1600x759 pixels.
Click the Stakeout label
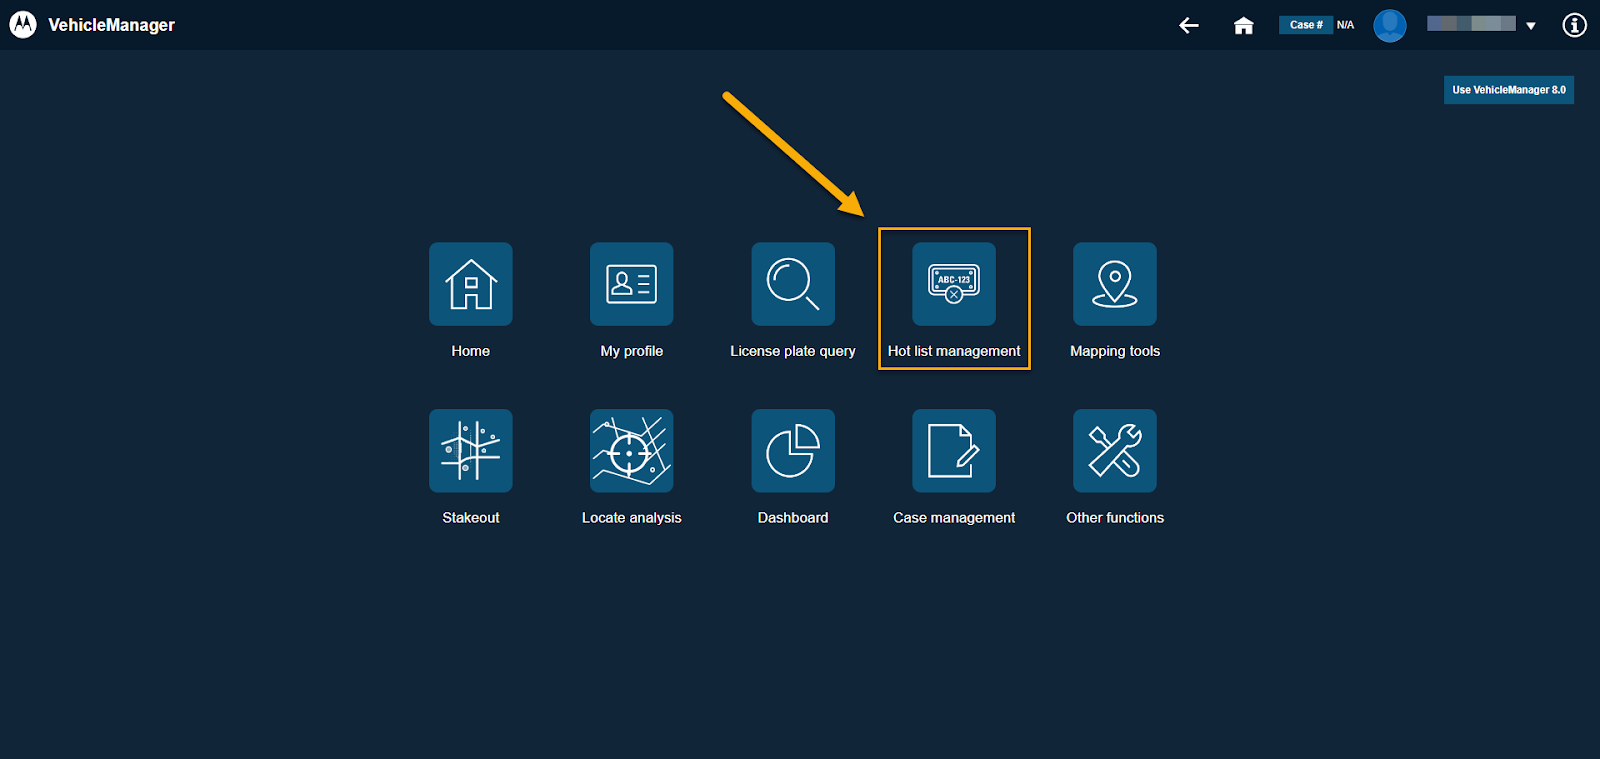pos(471,518)
